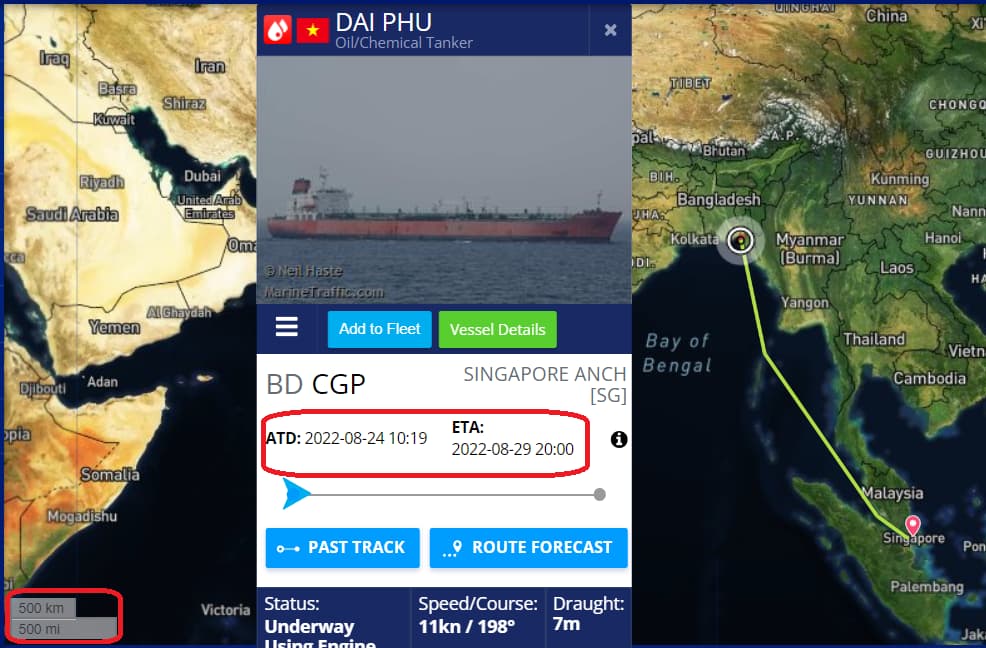Click the BD CGP departure port
The width and height of the screenshot is (986, 648).
tap(316, 384)
